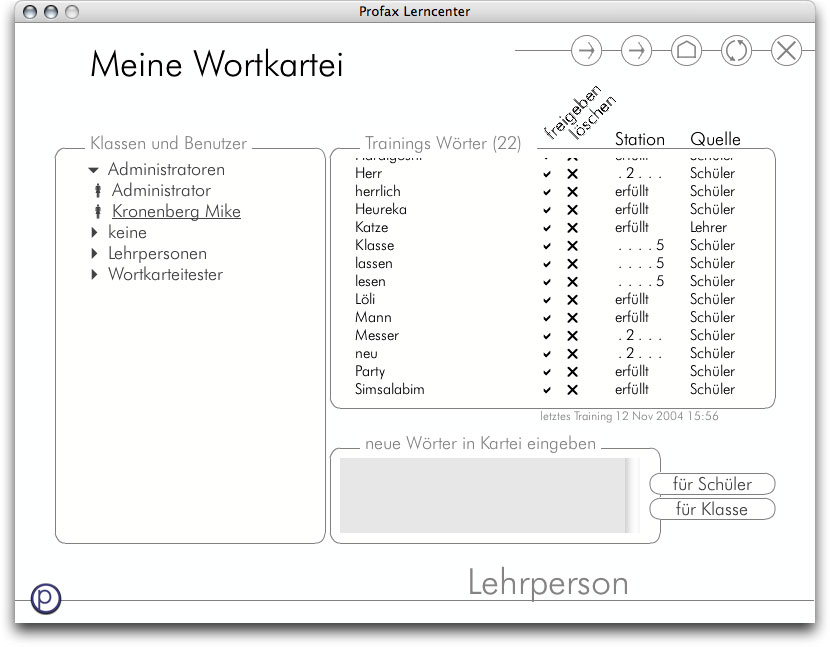Toggle the freigeben checkmark for Simsalabim
This screenshot has height=647, width=830.
pyautogui.click(x=547, y=390)
